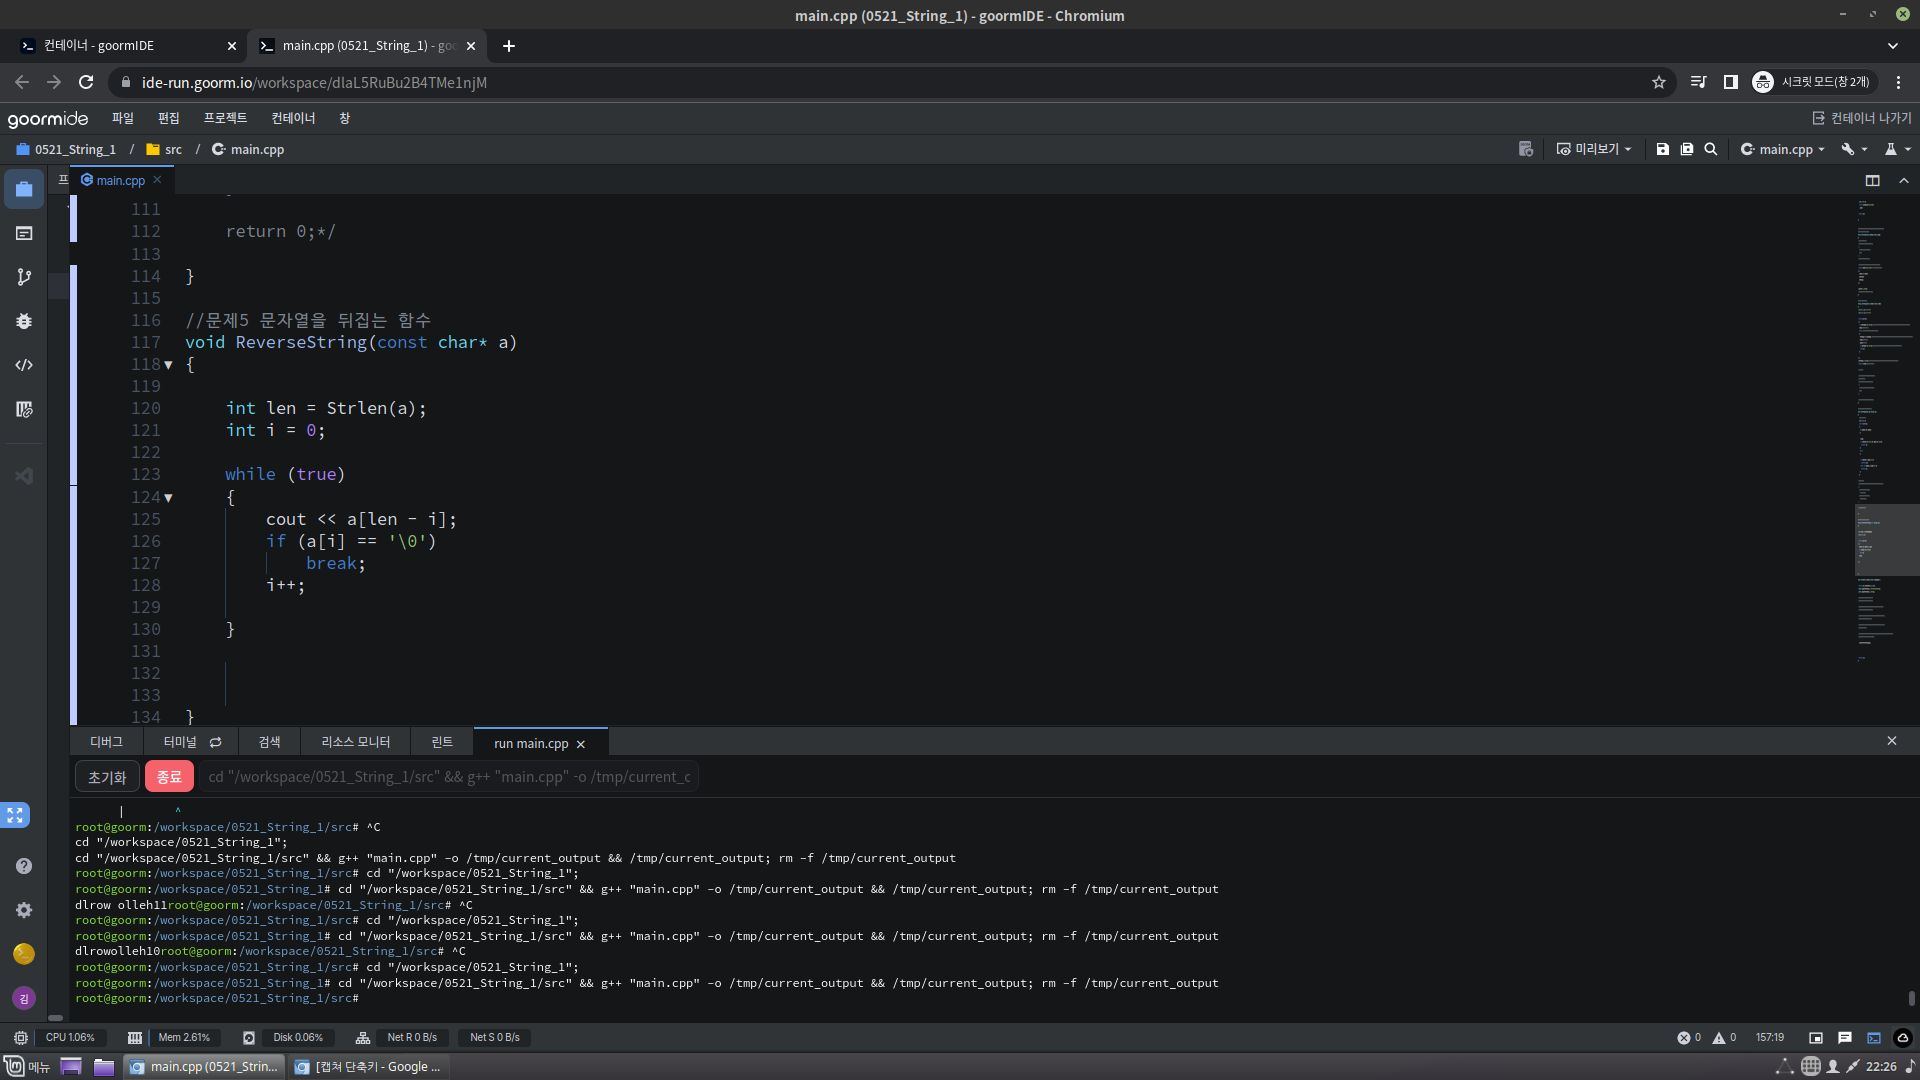Click the goorm security file toolbar icon
This screenshot has width=1920, height=1080.
[1526, 149]
